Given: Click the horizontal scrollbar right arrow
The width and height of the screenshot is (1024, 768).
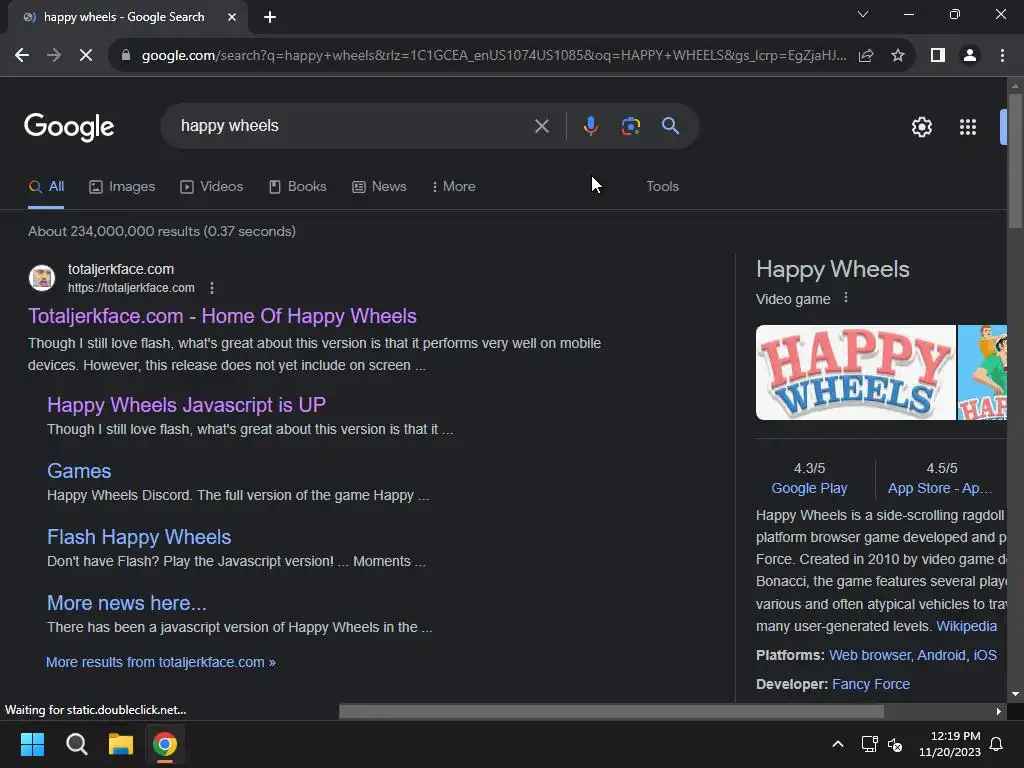Looking at the screenshot, I should (x=999, y=711).
